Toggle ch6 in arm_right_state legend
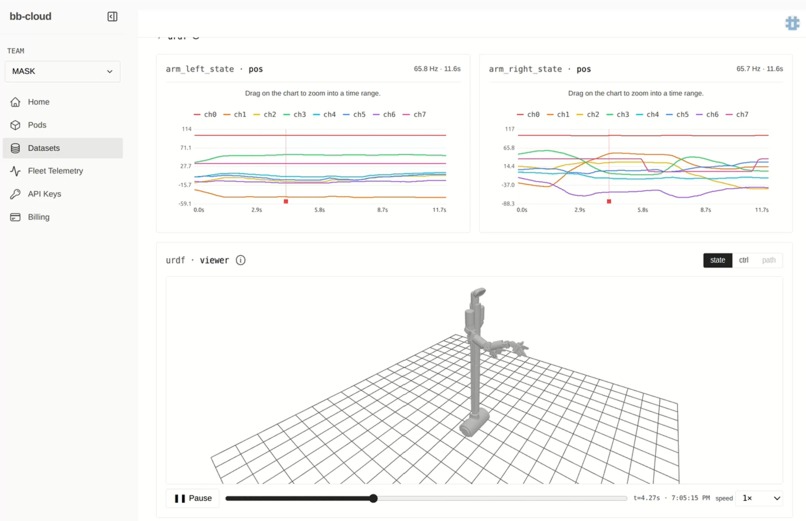Image resolution: width=806 pixels, height=521 pixels. click(707, 115)
